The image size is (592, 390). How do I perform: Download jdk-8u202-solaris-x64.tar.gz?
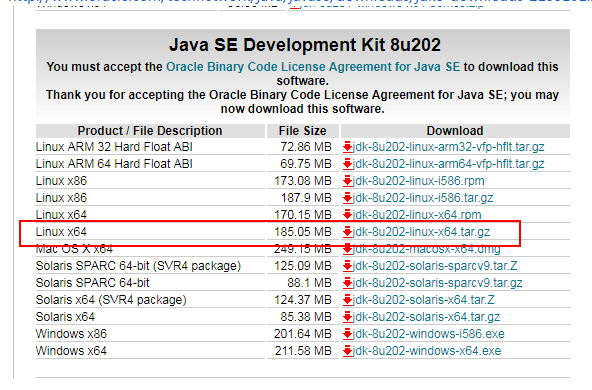coord(426,317)
